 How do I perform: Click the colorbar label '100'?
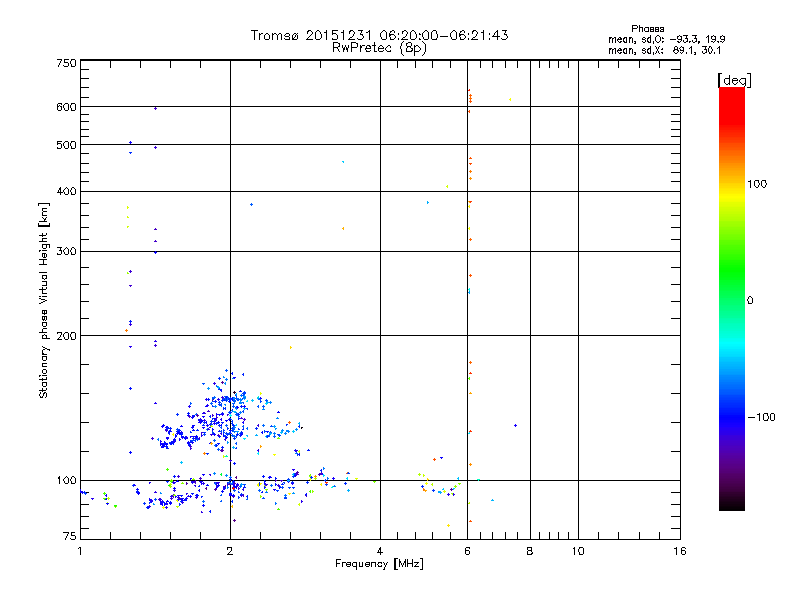pos(757,184)
